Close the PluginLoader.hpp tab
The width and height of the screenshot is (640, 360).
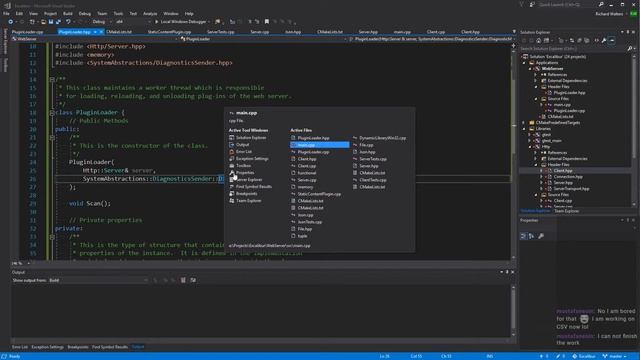101,32
